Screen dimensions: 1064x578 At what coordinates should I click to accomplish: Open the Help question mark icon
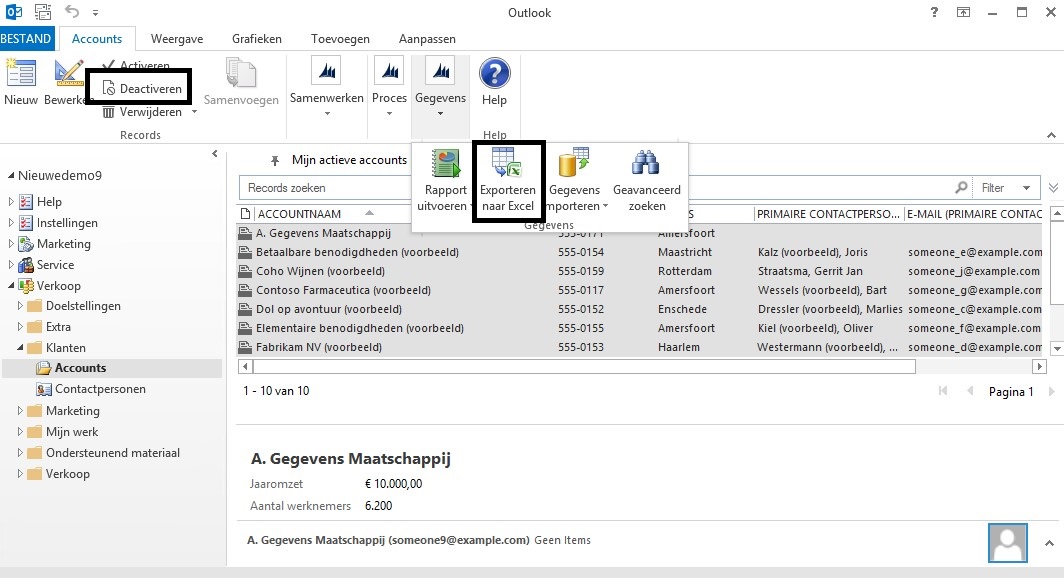(x=494, y=75)
